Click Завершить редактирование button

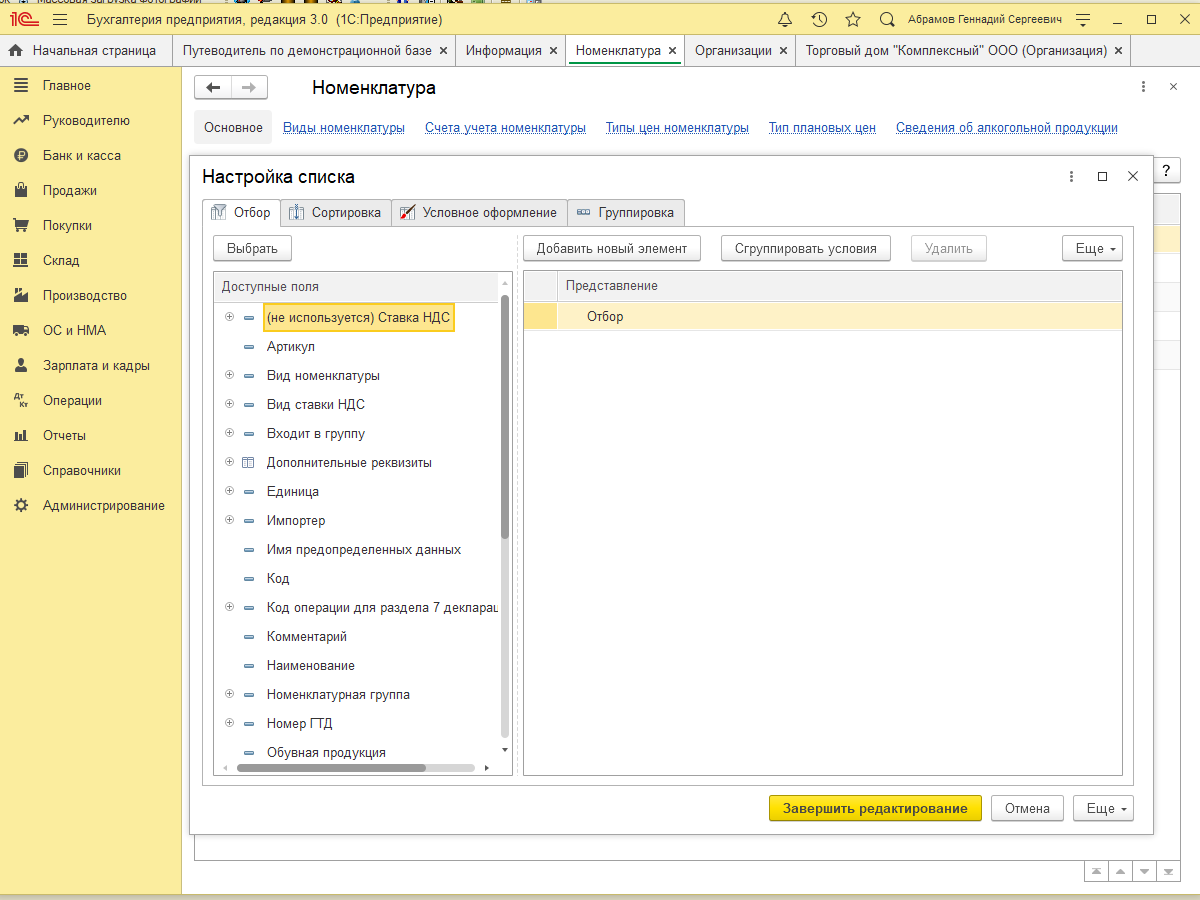(x=875, y=809)
